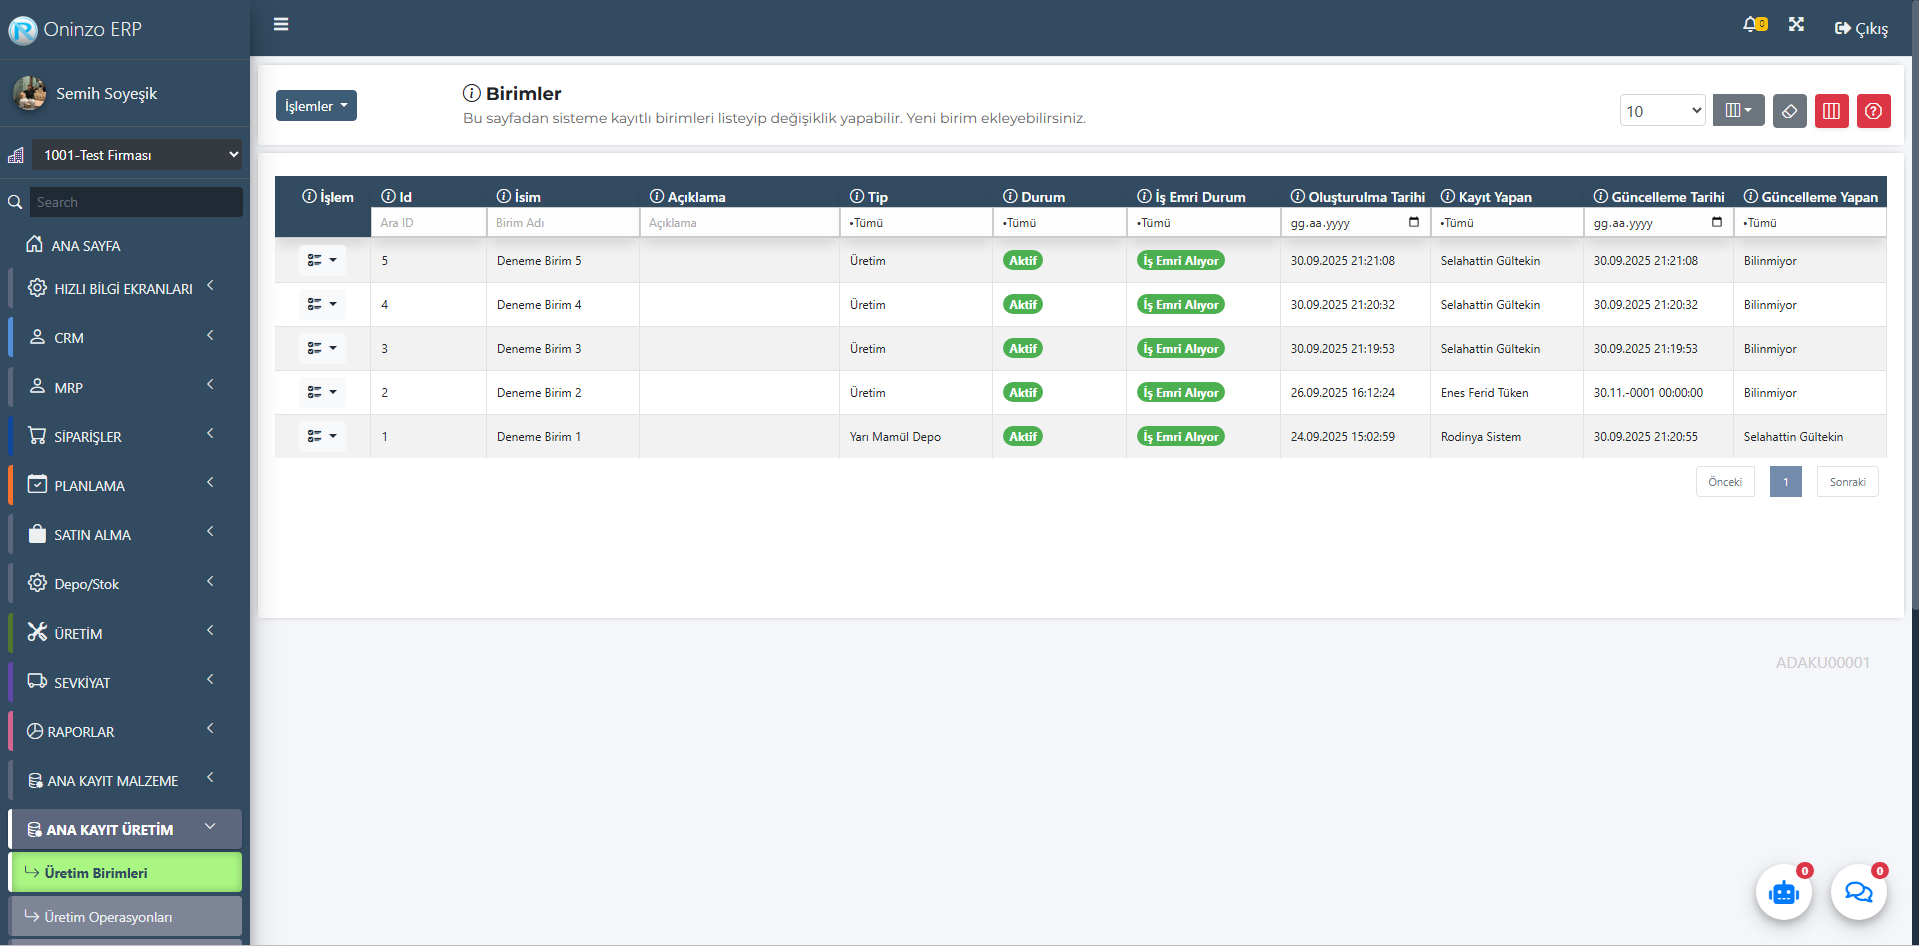Click the Sonraki pagination button
Image resolution: width=1919 pixels, height=946 pixels.
point(1847,482)
